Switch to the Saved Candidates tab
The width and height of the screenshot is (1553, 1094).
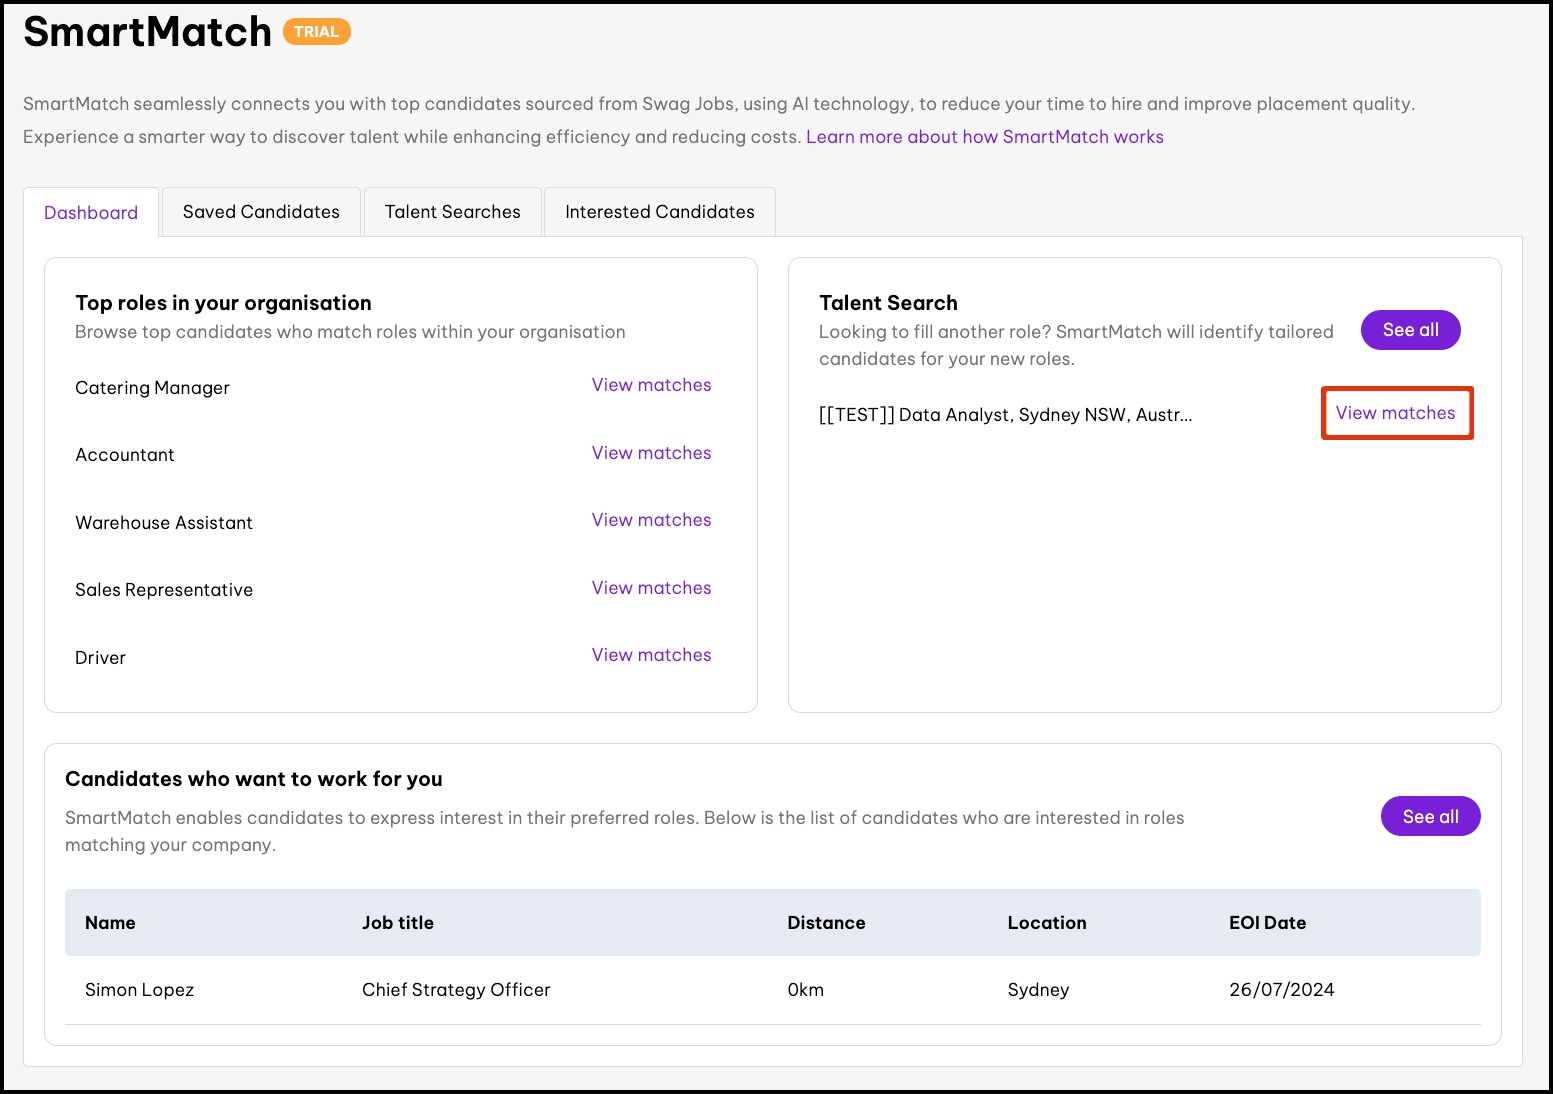coord(261,212)
